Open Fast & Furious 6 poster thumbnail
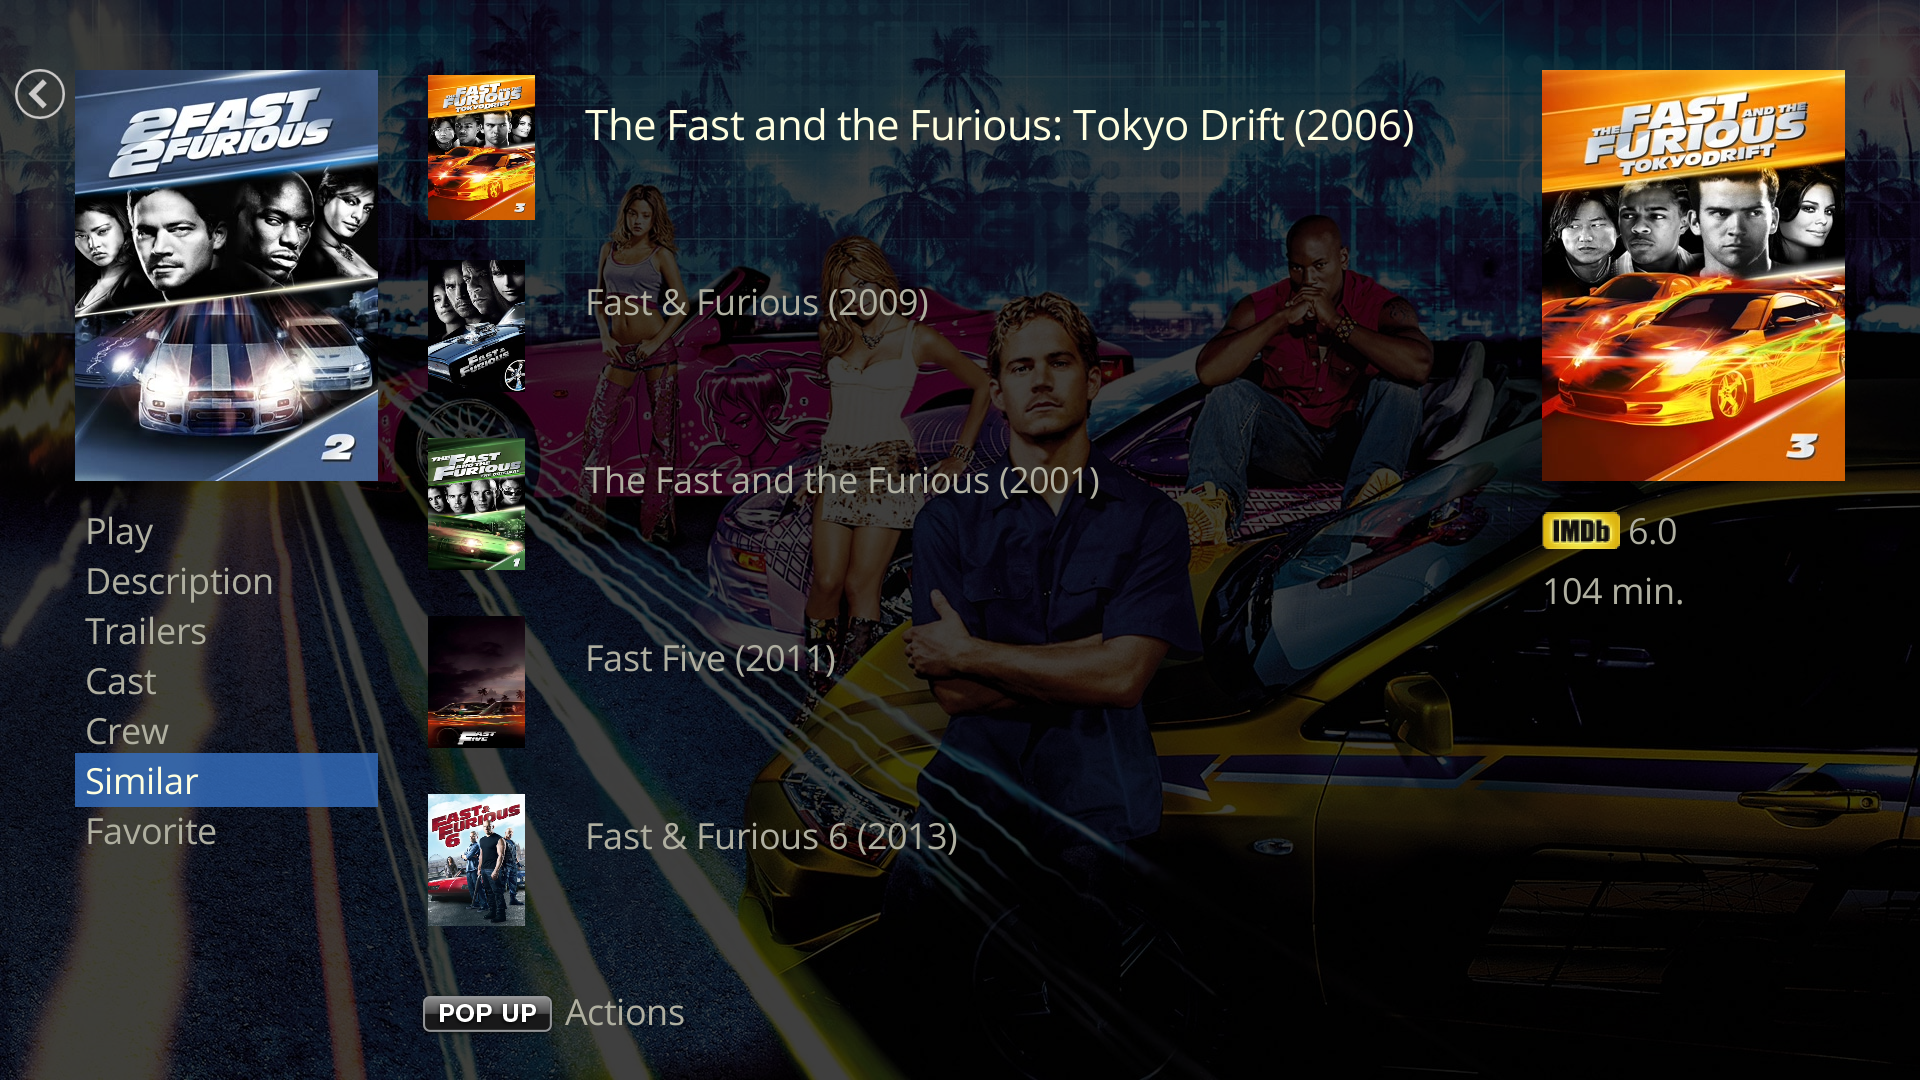This screenshot has height=1080, width=1920. (476, 860)
